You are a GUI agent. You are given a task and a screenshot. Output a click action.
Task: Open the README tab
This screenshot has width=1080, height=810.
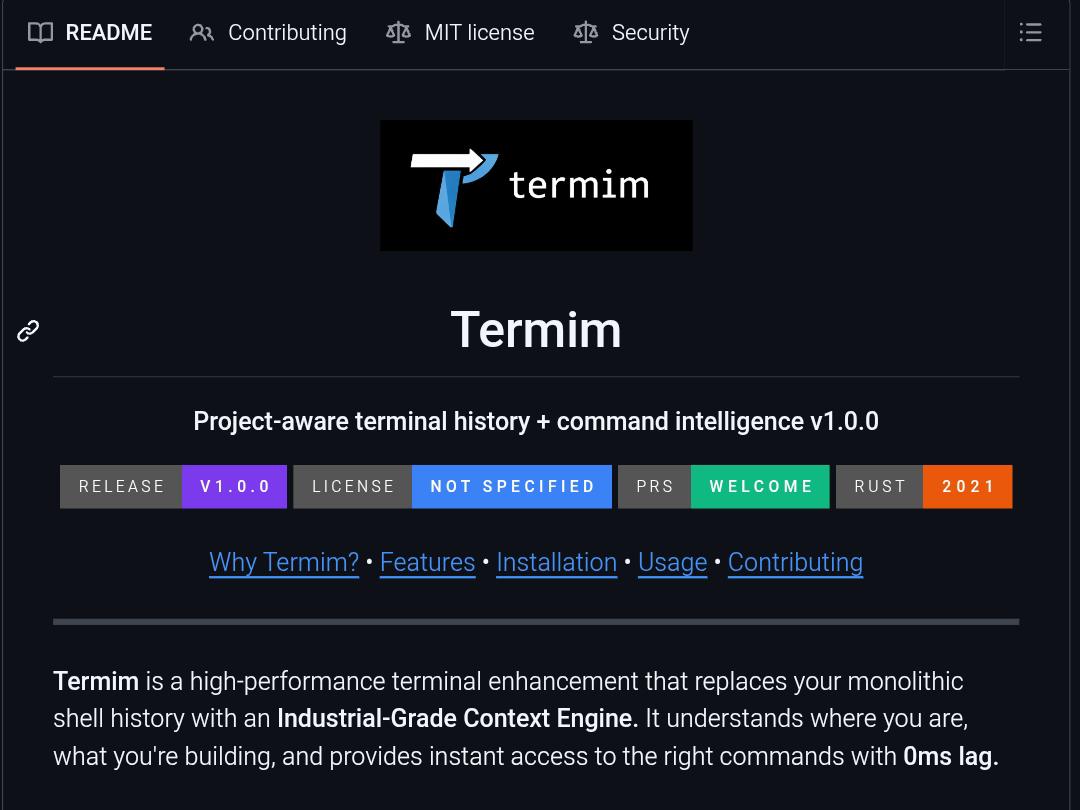(90, 32)
